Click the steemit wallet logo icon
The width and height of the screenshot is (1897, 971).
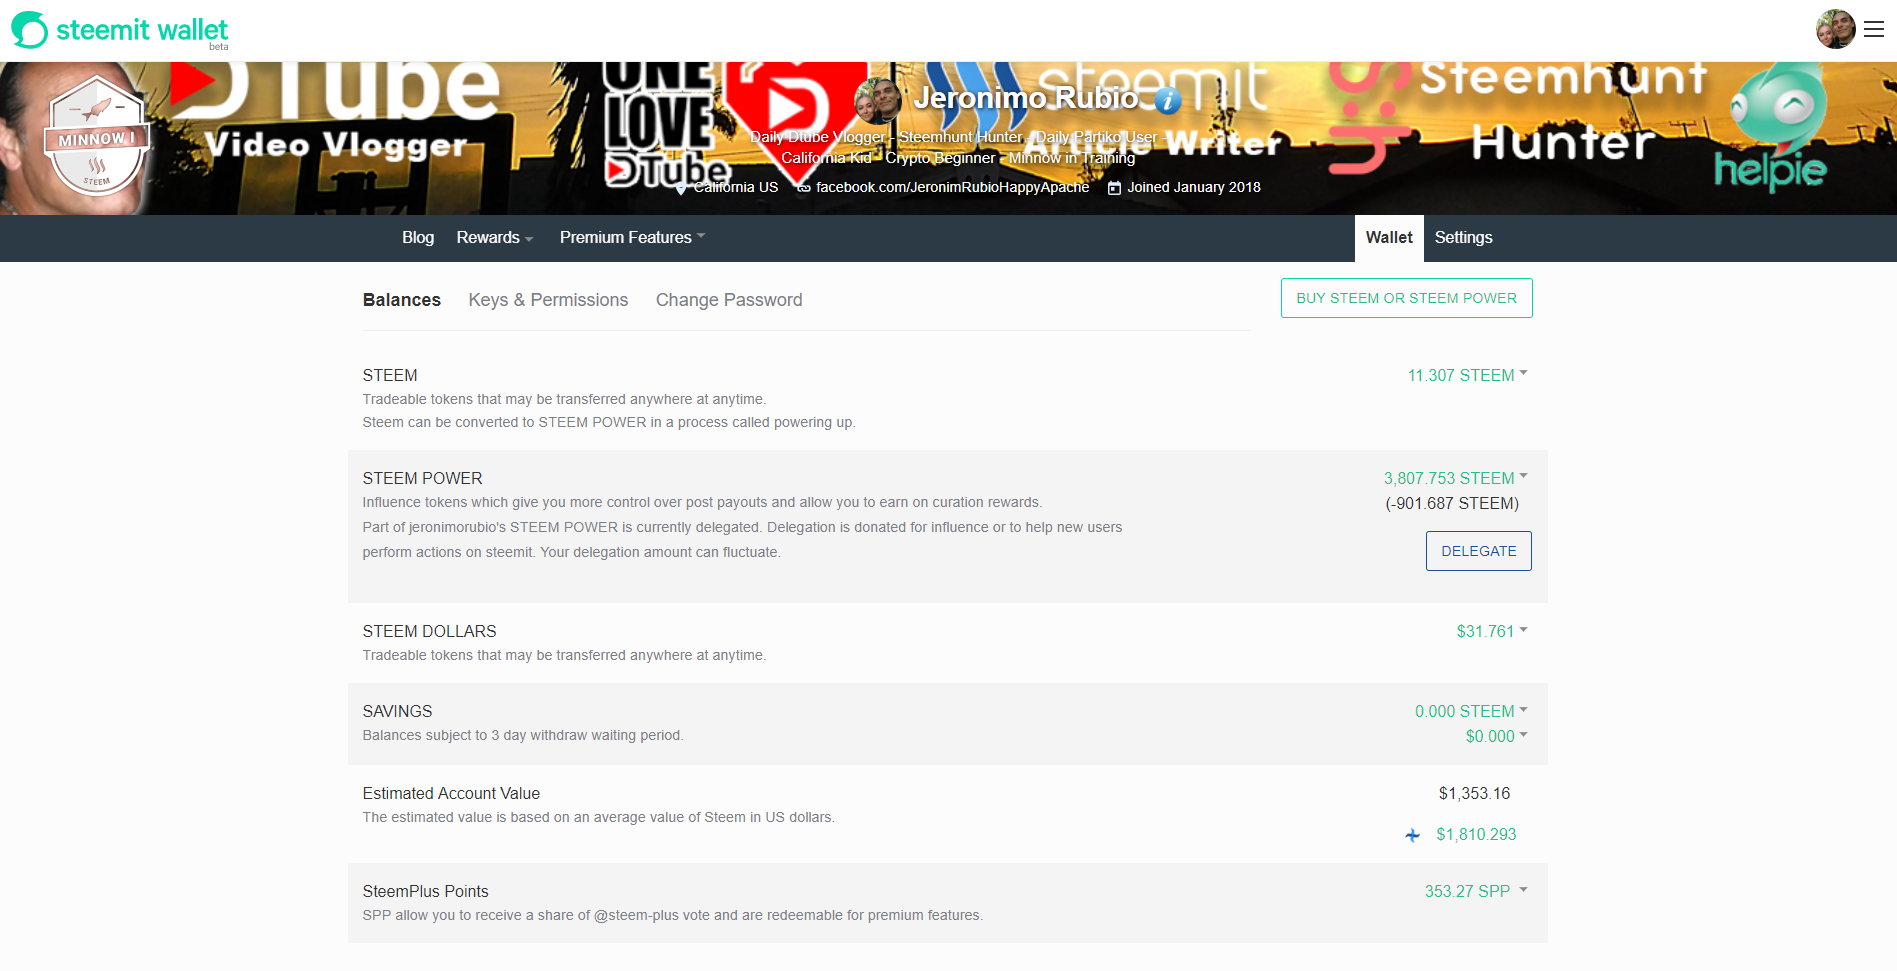[29, 30]
